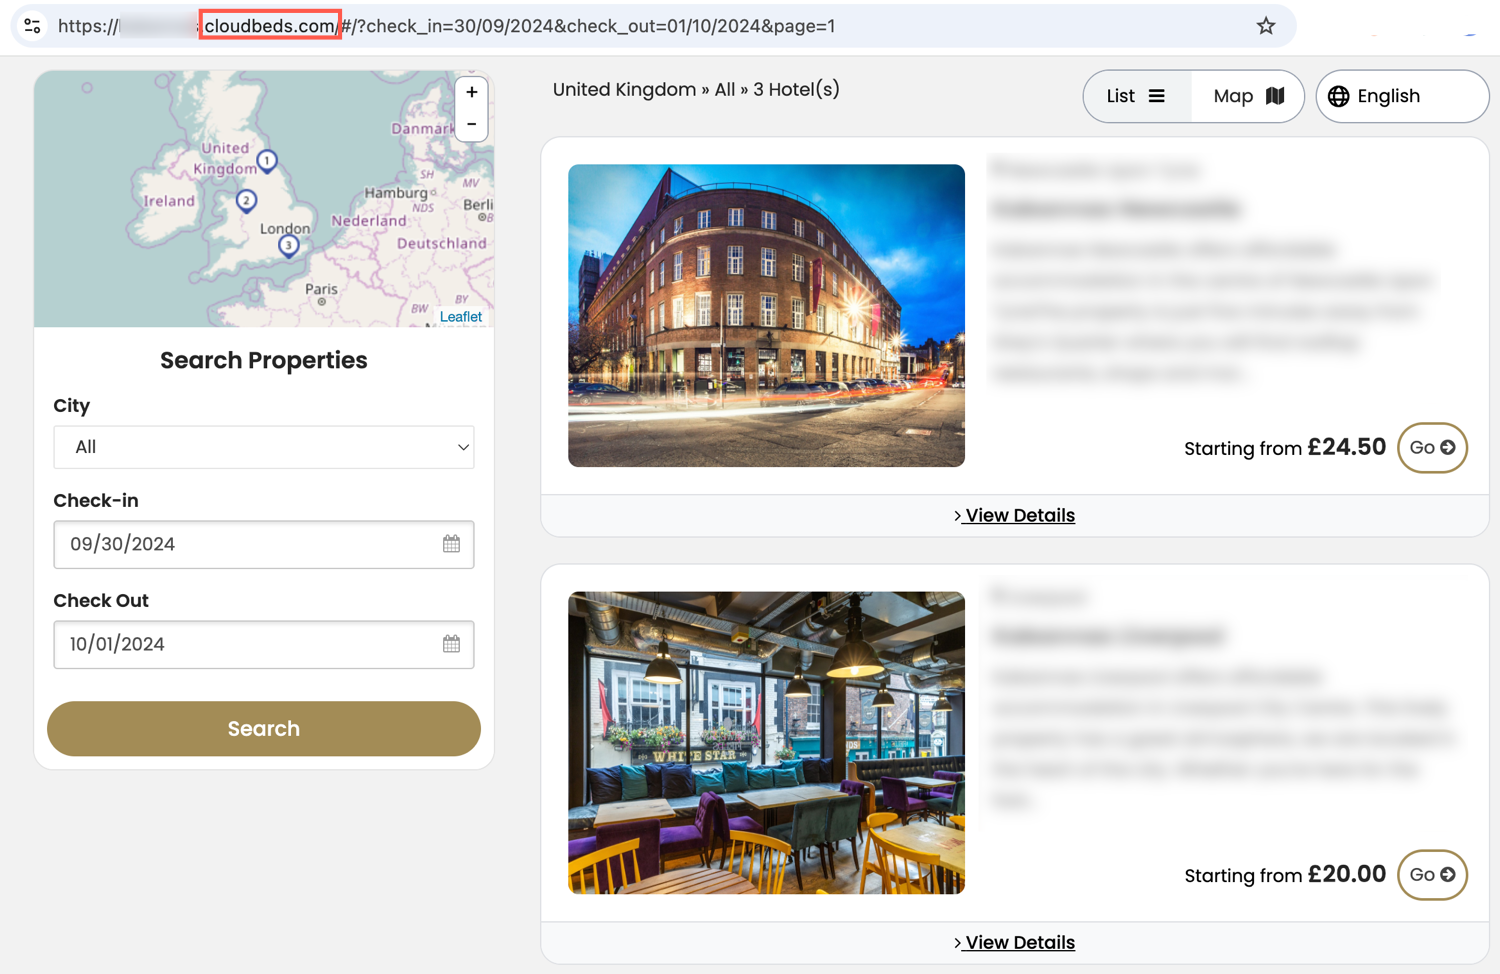
Task: Click Go for the £20.00 hotel
Action: pyautogui.click(x=1432, y=875)
